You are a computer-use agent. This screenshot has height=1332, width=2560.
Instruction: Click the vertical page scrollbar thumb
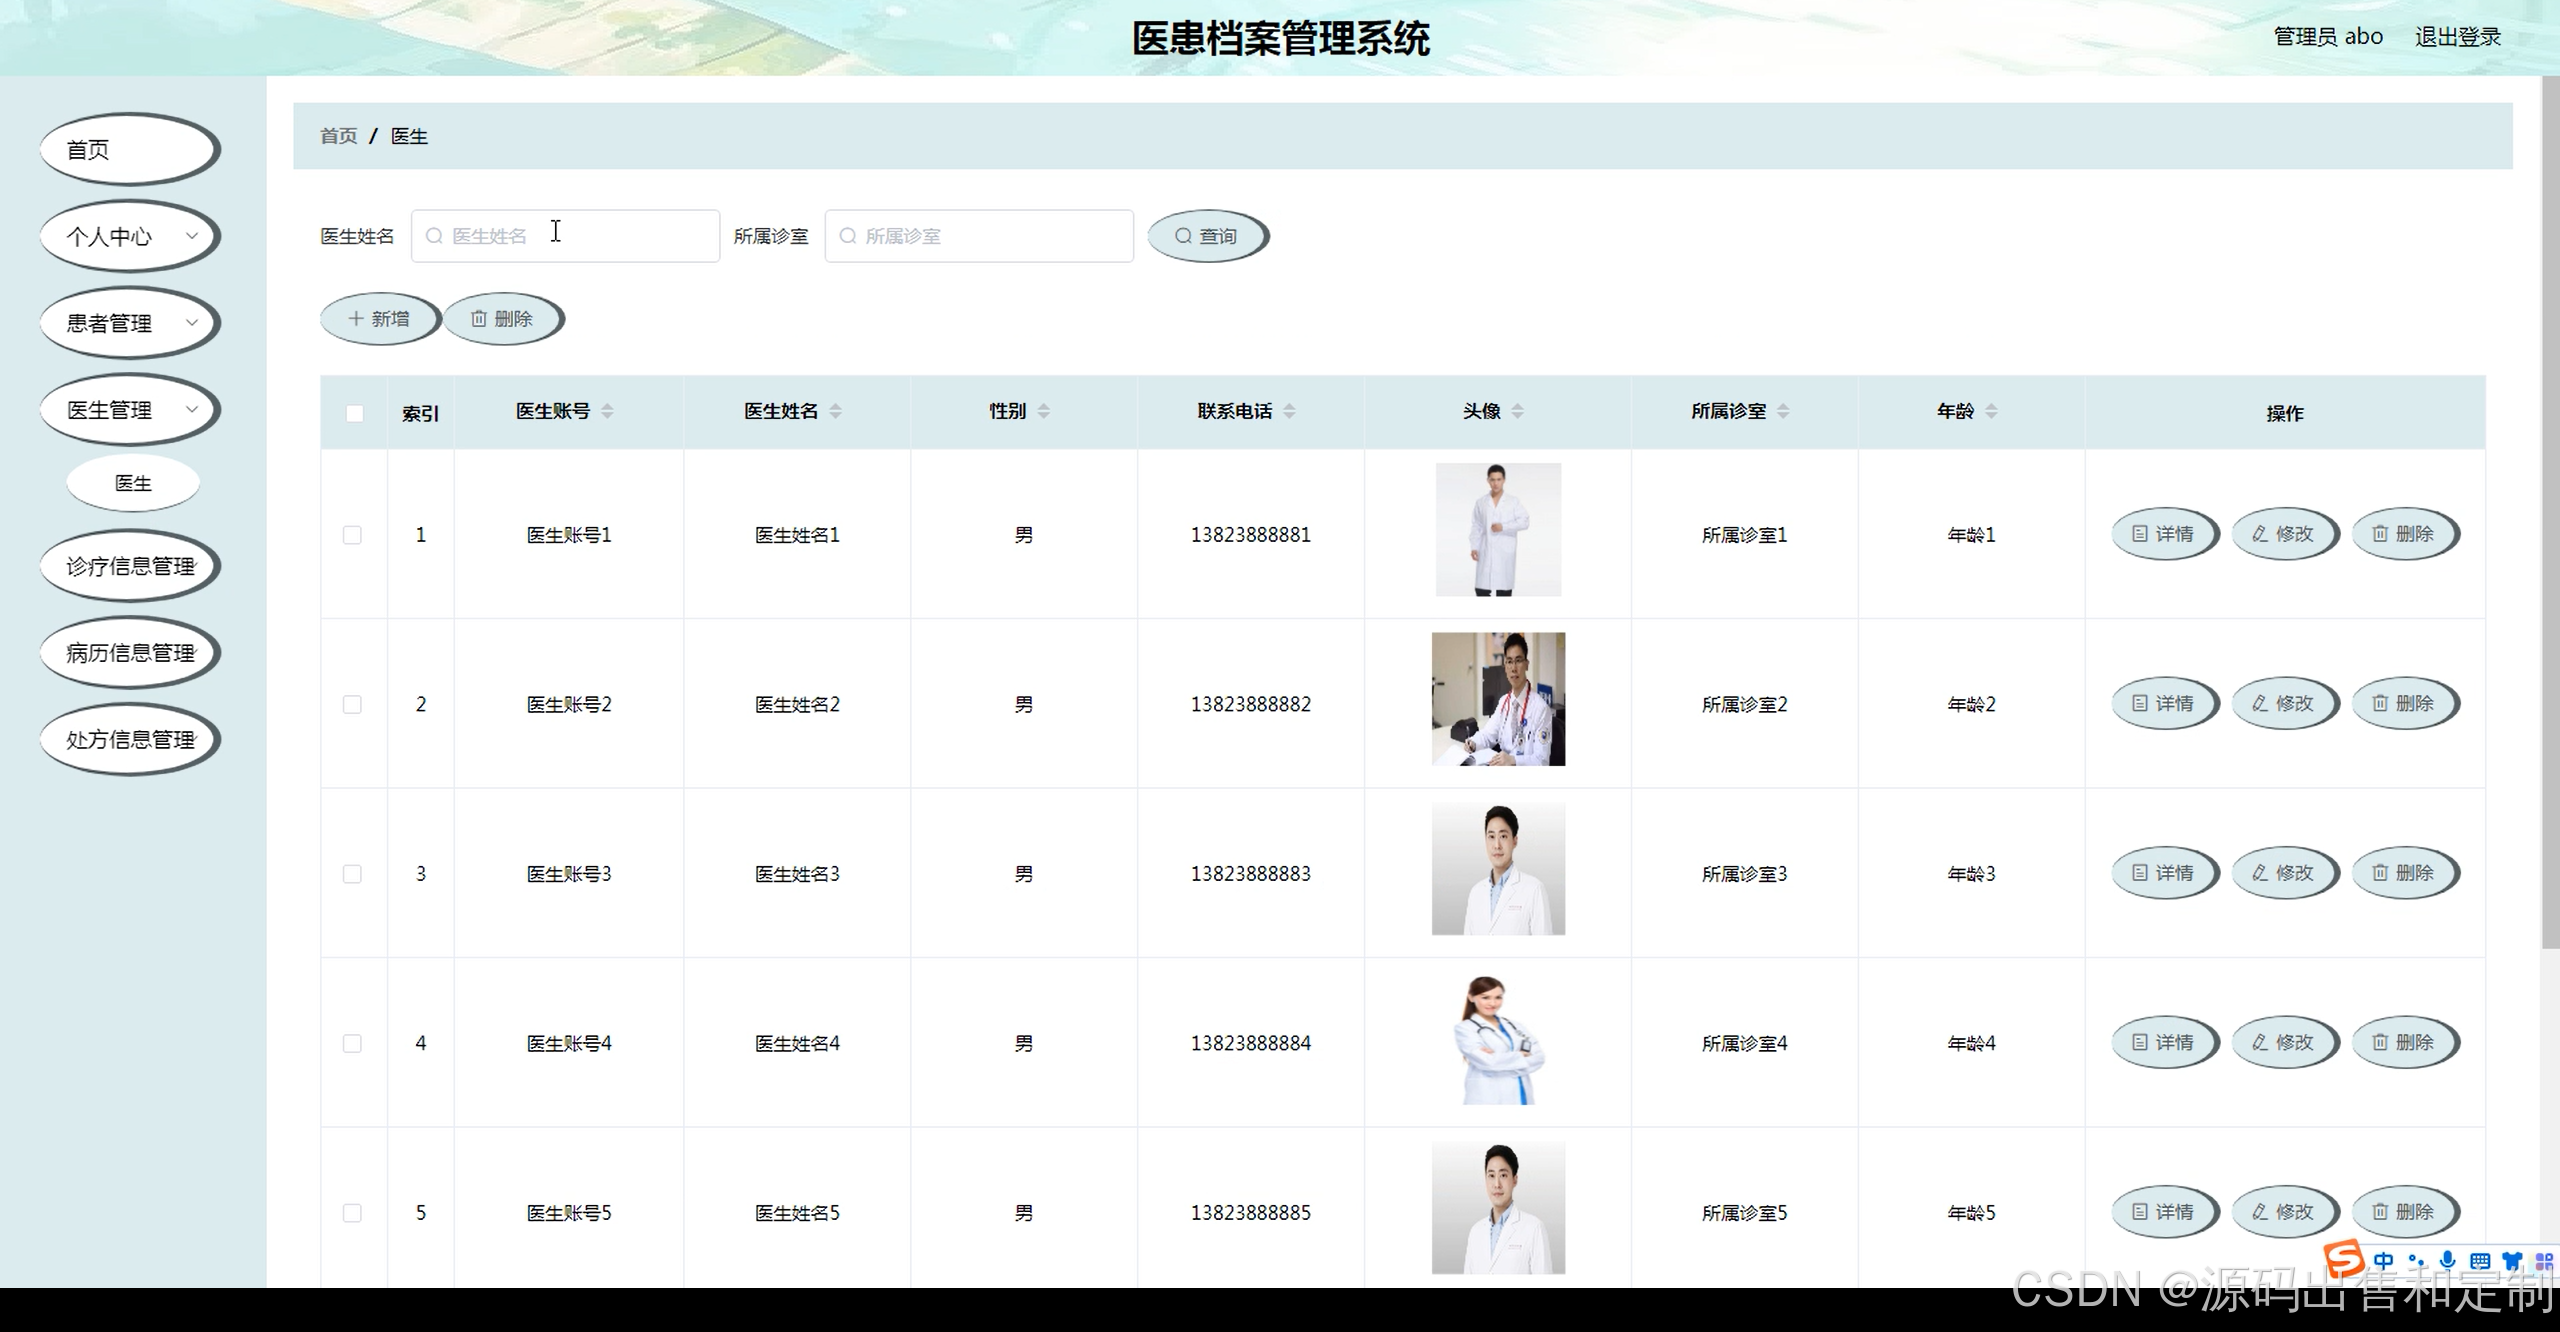tap(2550, 510)
